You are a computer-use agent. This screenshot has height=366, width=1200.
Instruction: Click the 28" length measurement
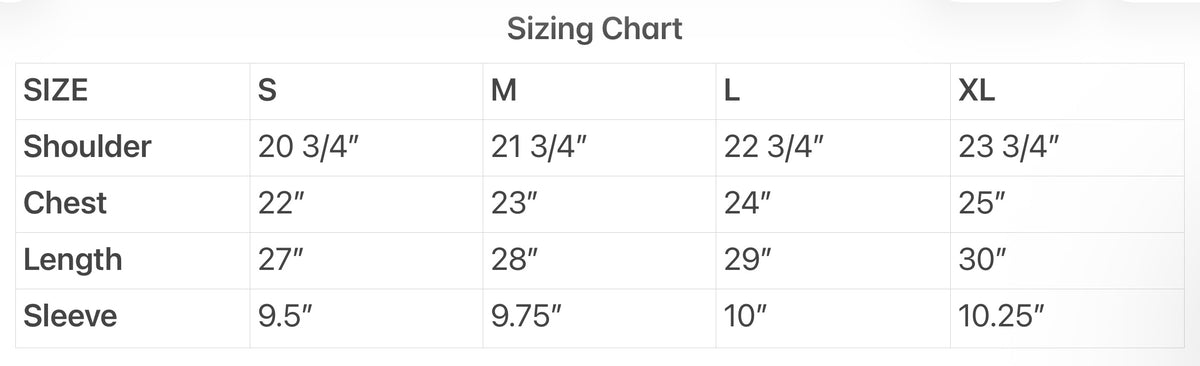(x=517, y=260)
